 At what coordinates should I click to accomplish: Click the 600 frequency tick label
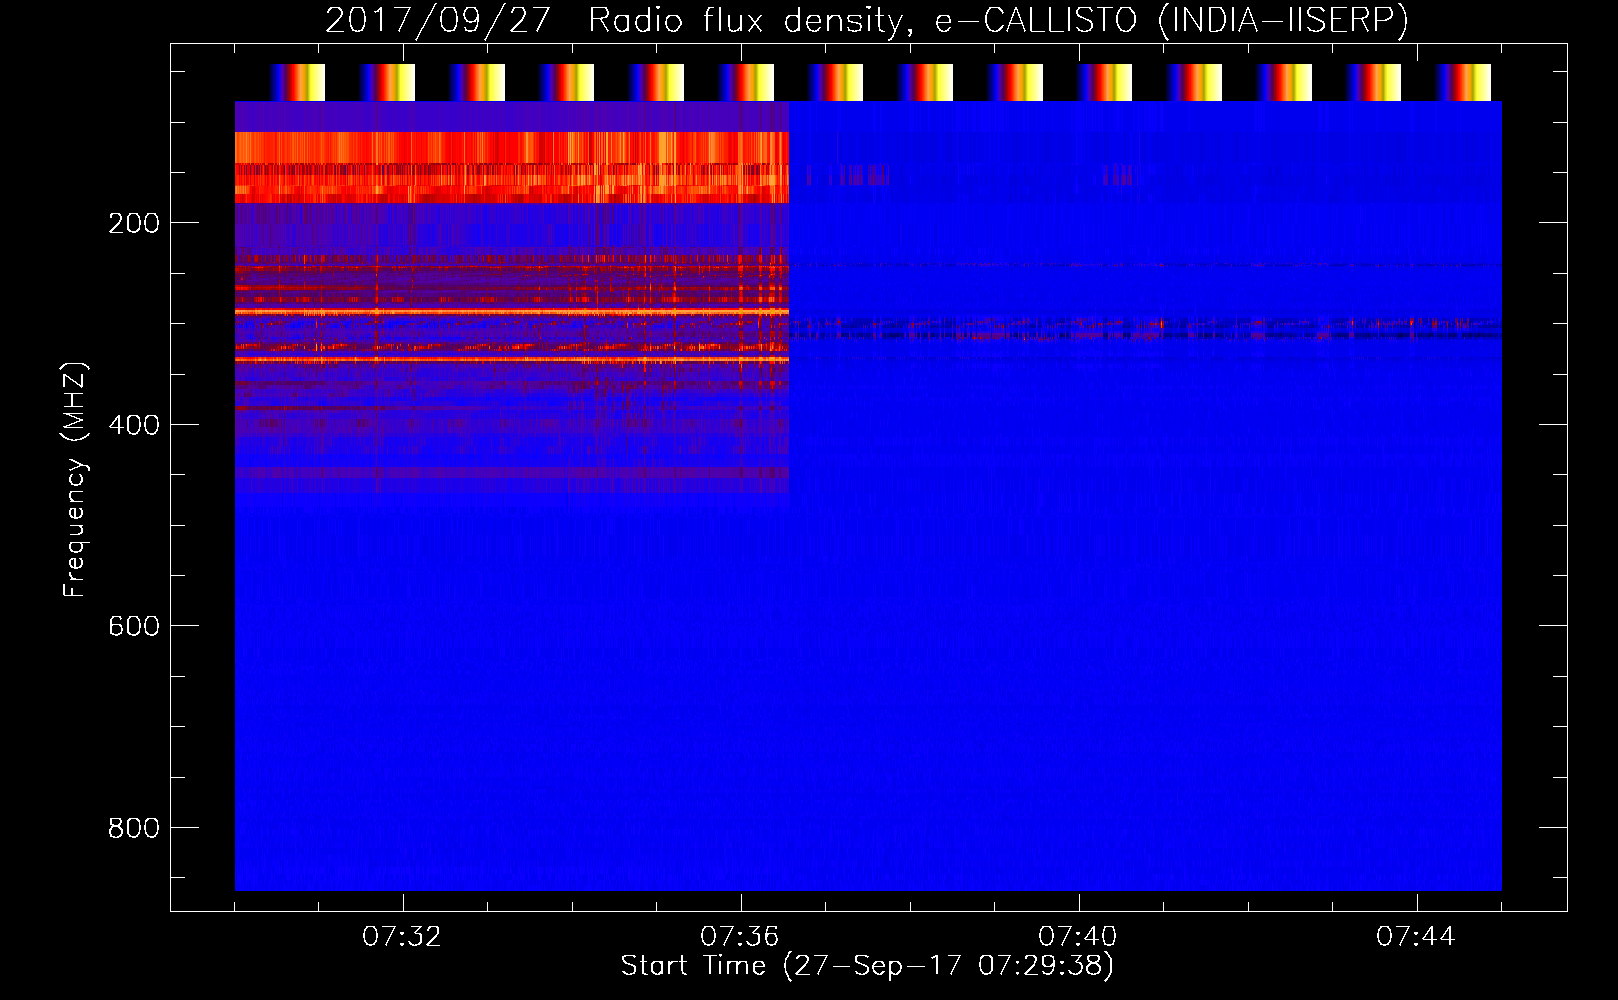click(134, 626)
